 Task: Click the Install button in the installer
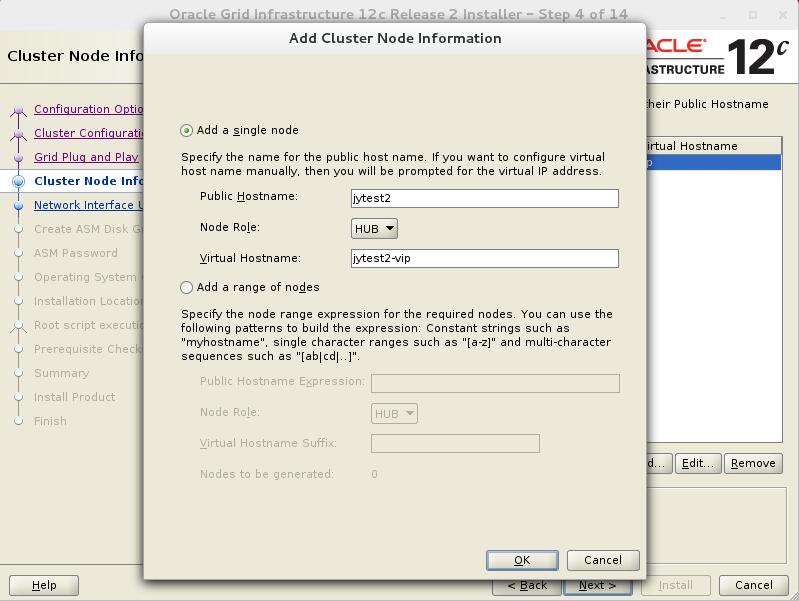[x=676, y=585]
